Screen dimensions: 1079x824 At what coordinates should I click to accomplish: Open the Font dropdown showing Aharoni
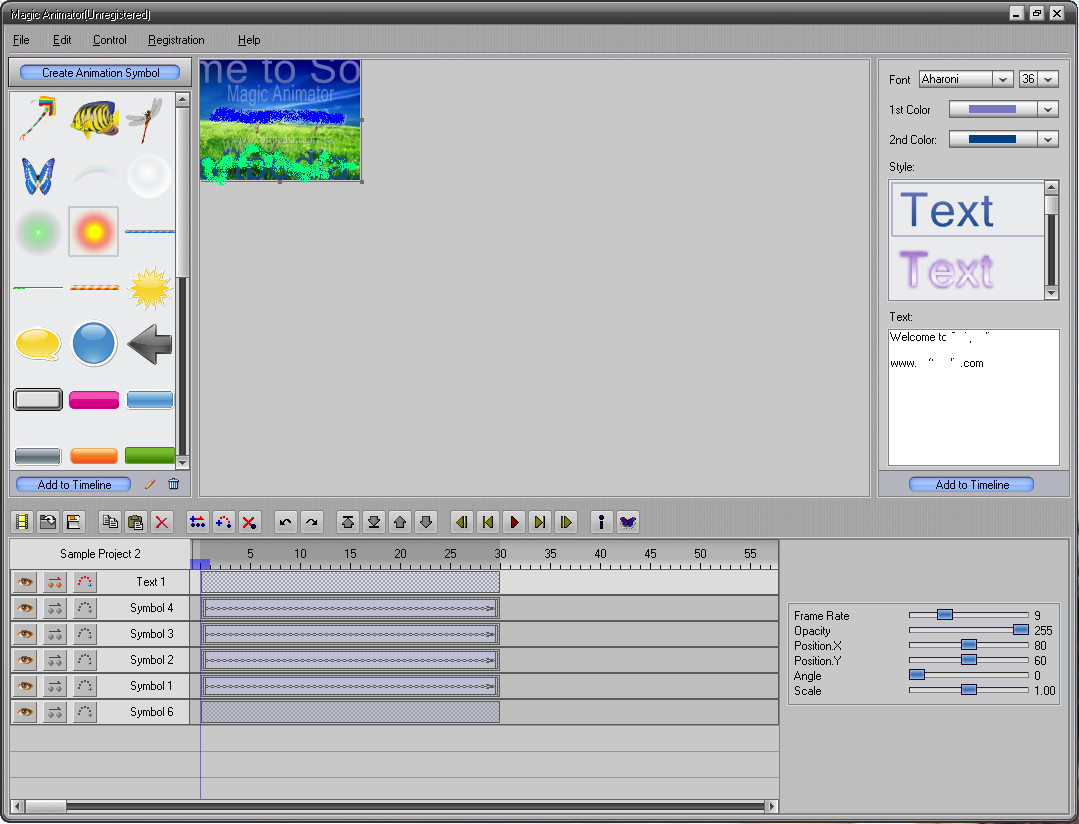point(1003,80)
